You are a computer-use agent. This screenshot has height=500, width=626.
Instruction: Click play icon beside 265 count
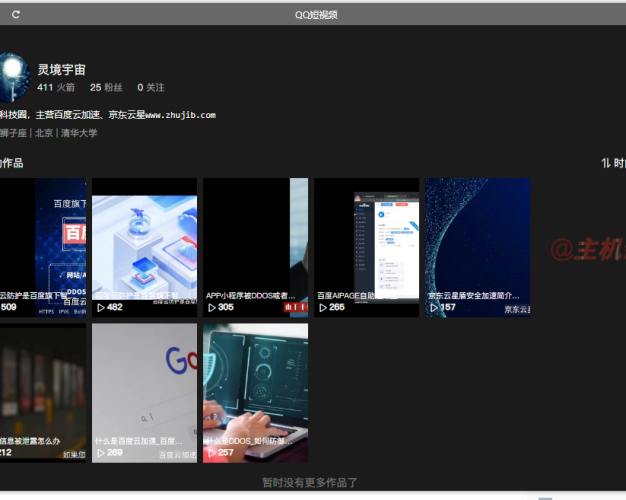323,308
